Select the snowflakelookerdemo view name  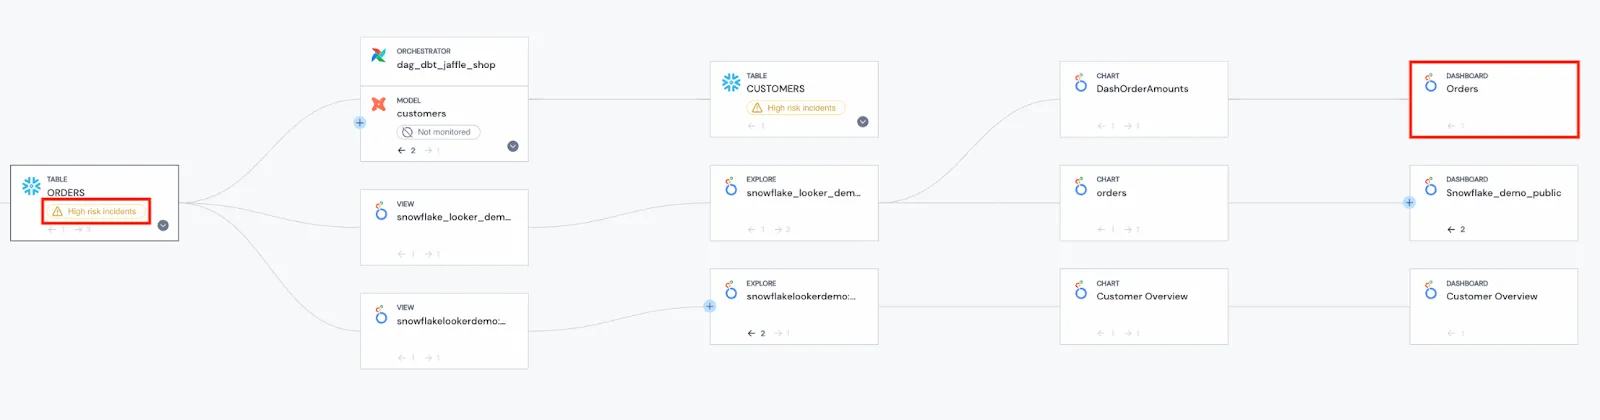point(451,321)
